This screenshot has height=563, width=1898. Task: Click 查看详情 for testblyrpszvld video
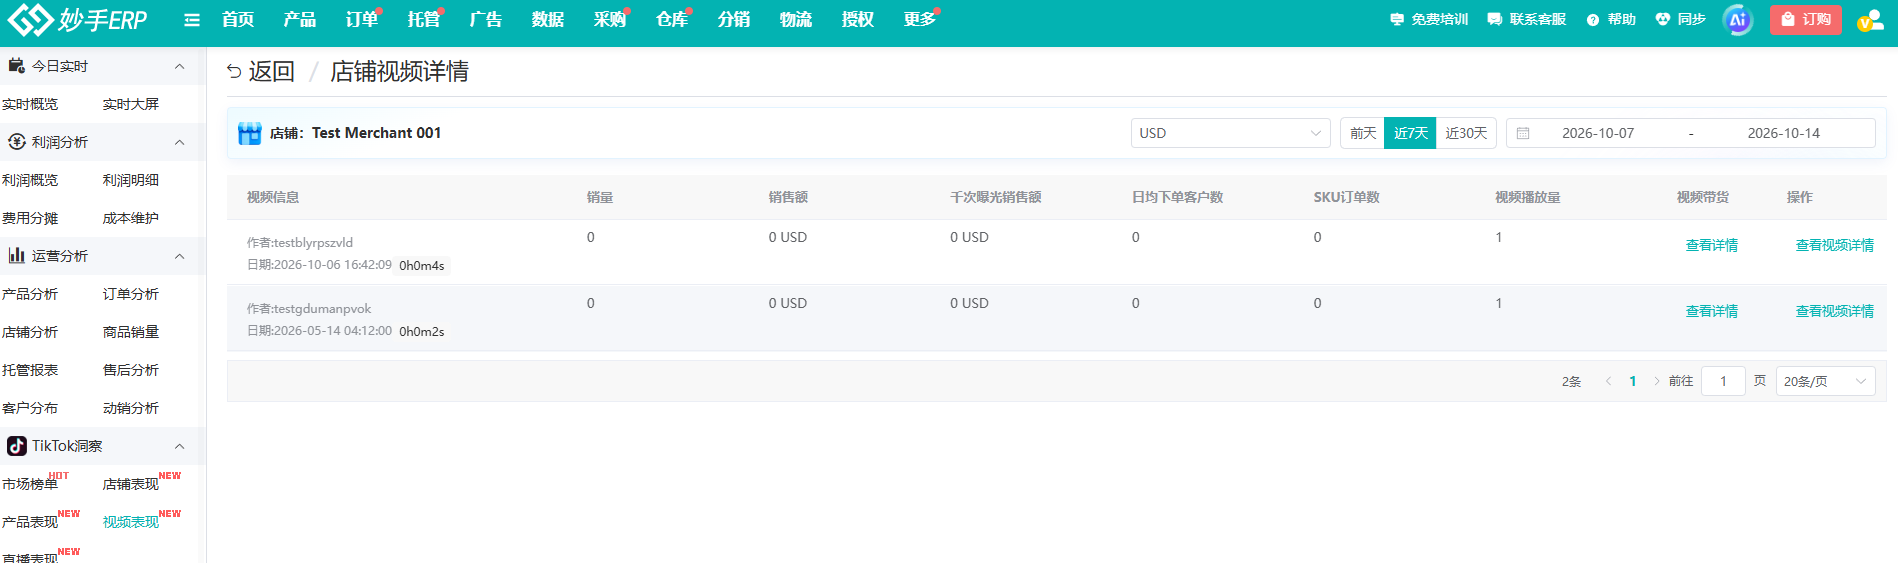[1712, 245]
